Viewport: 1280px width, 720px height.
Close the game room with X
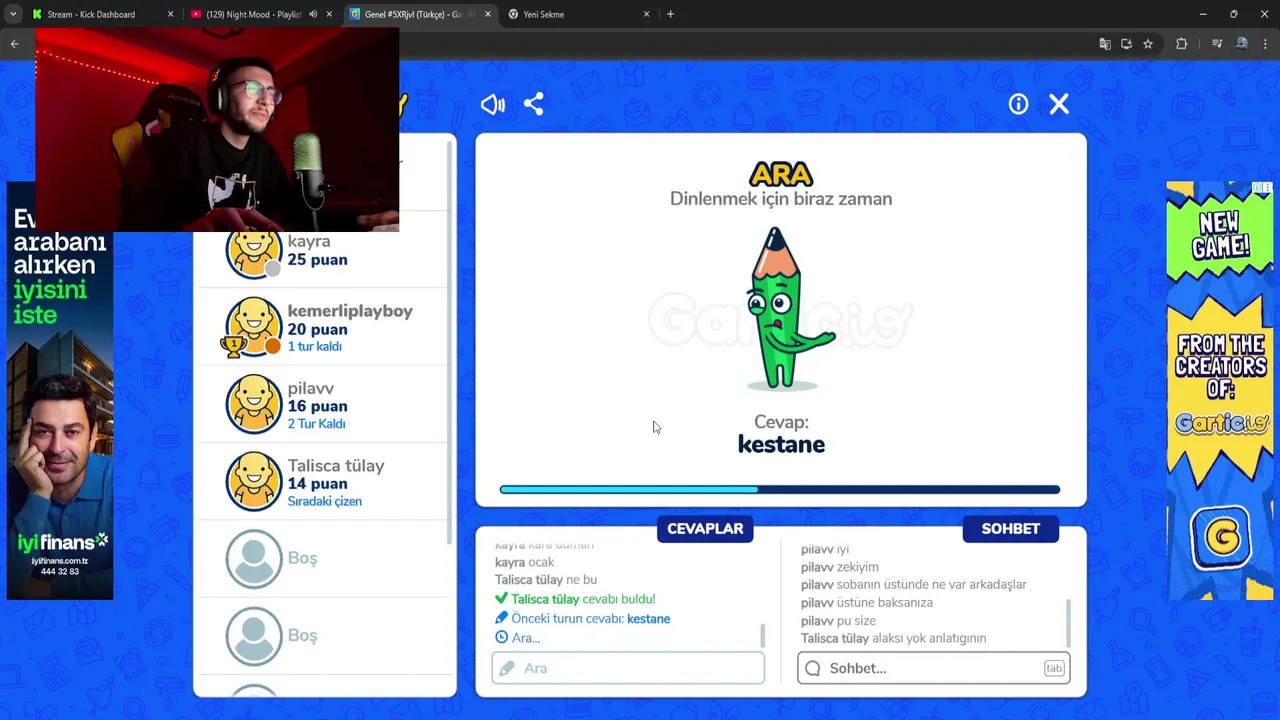(1059, 104)
